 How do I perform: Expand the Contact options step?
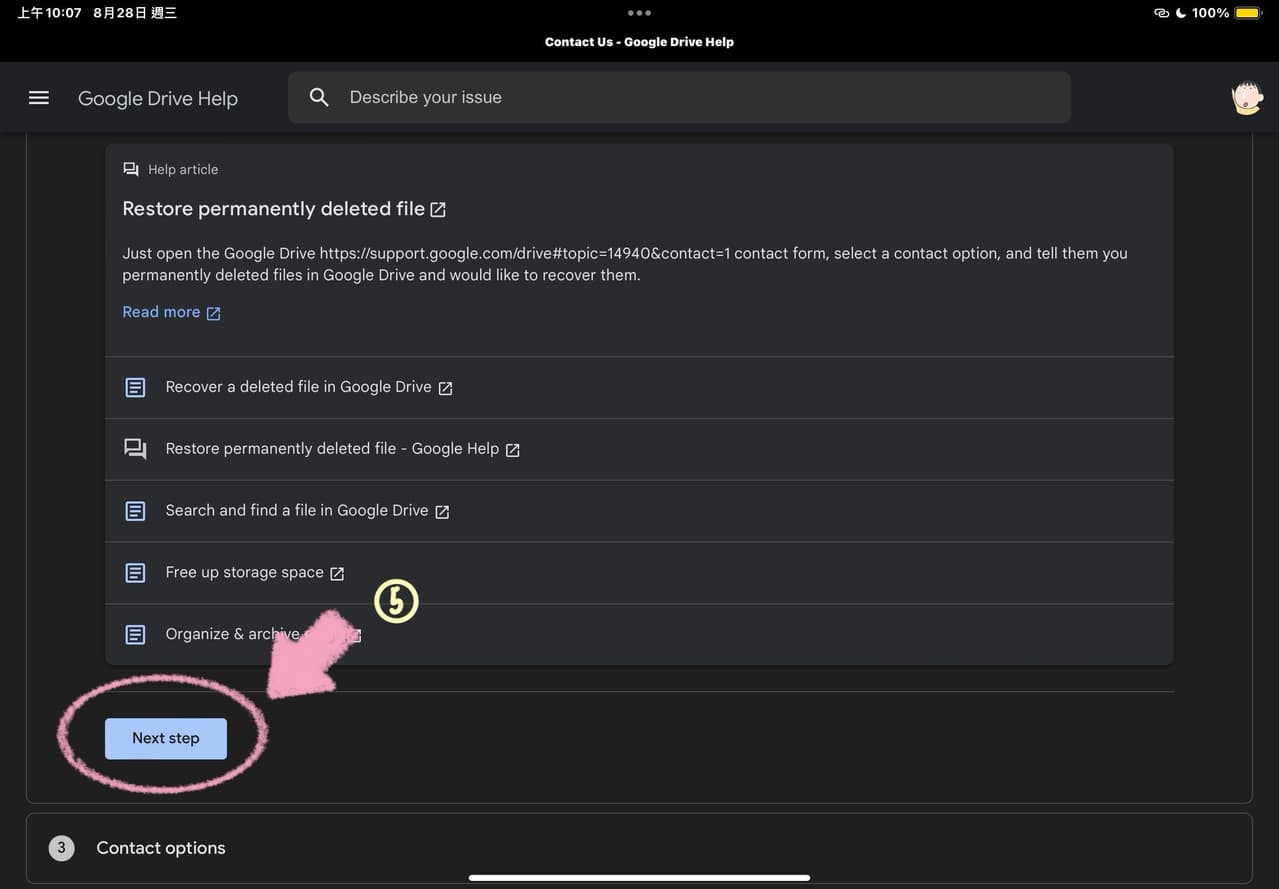(x=639, y=848)
